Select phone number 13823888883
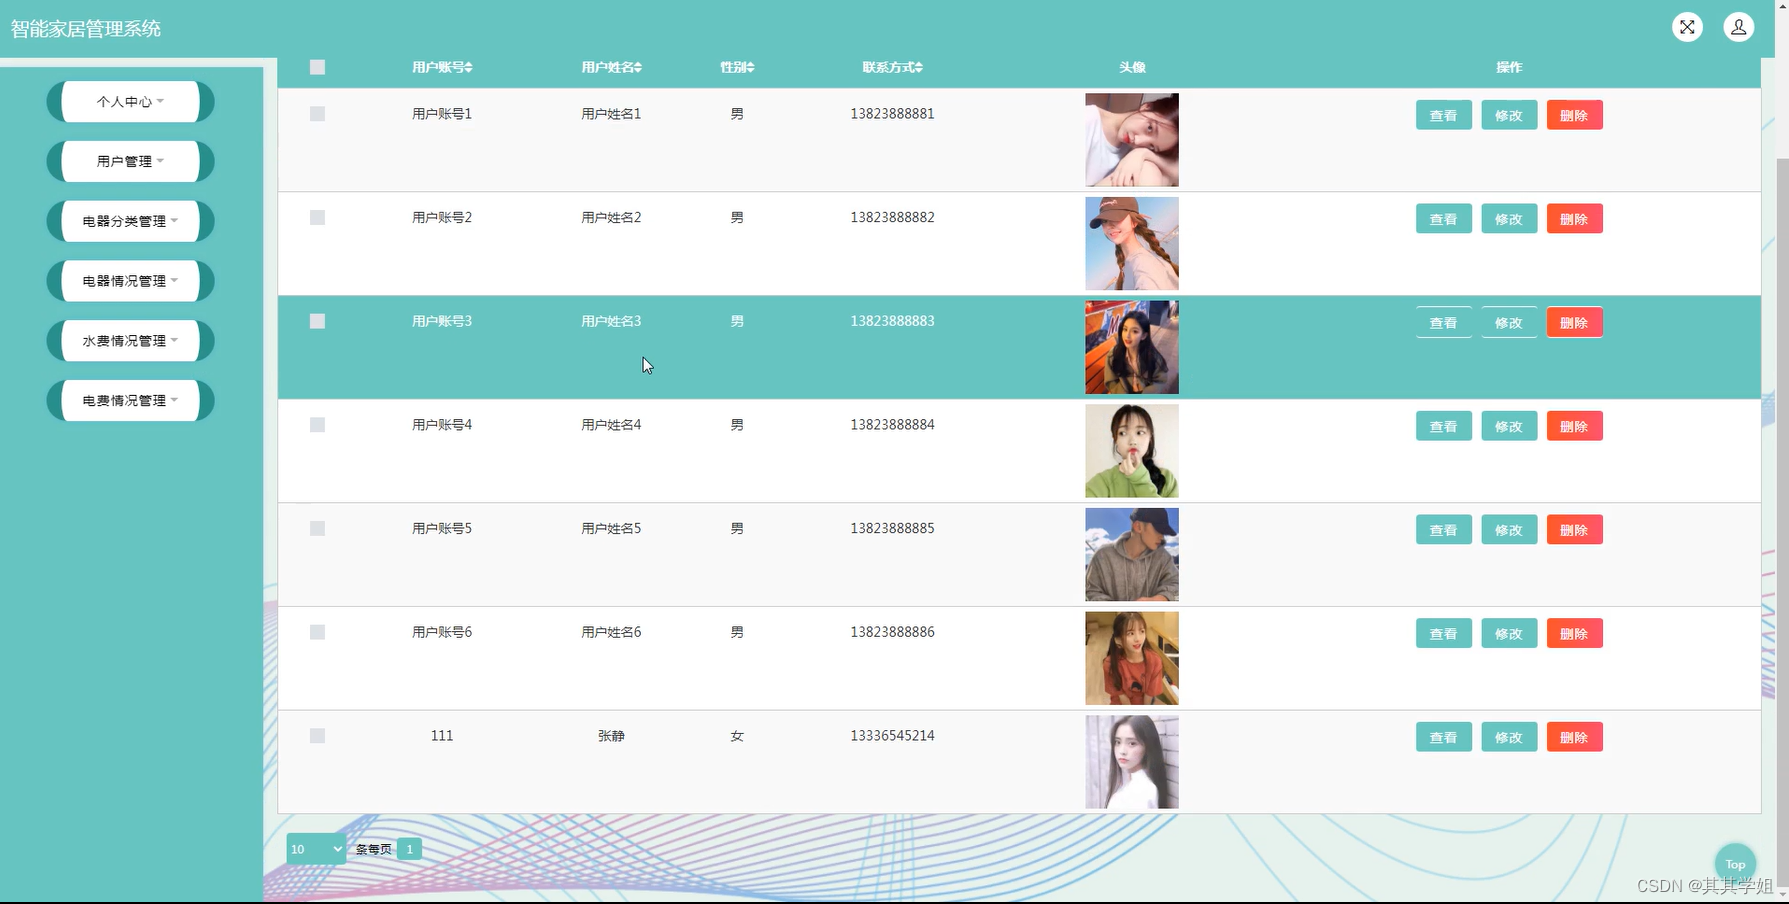 click(x=892, y=321)
